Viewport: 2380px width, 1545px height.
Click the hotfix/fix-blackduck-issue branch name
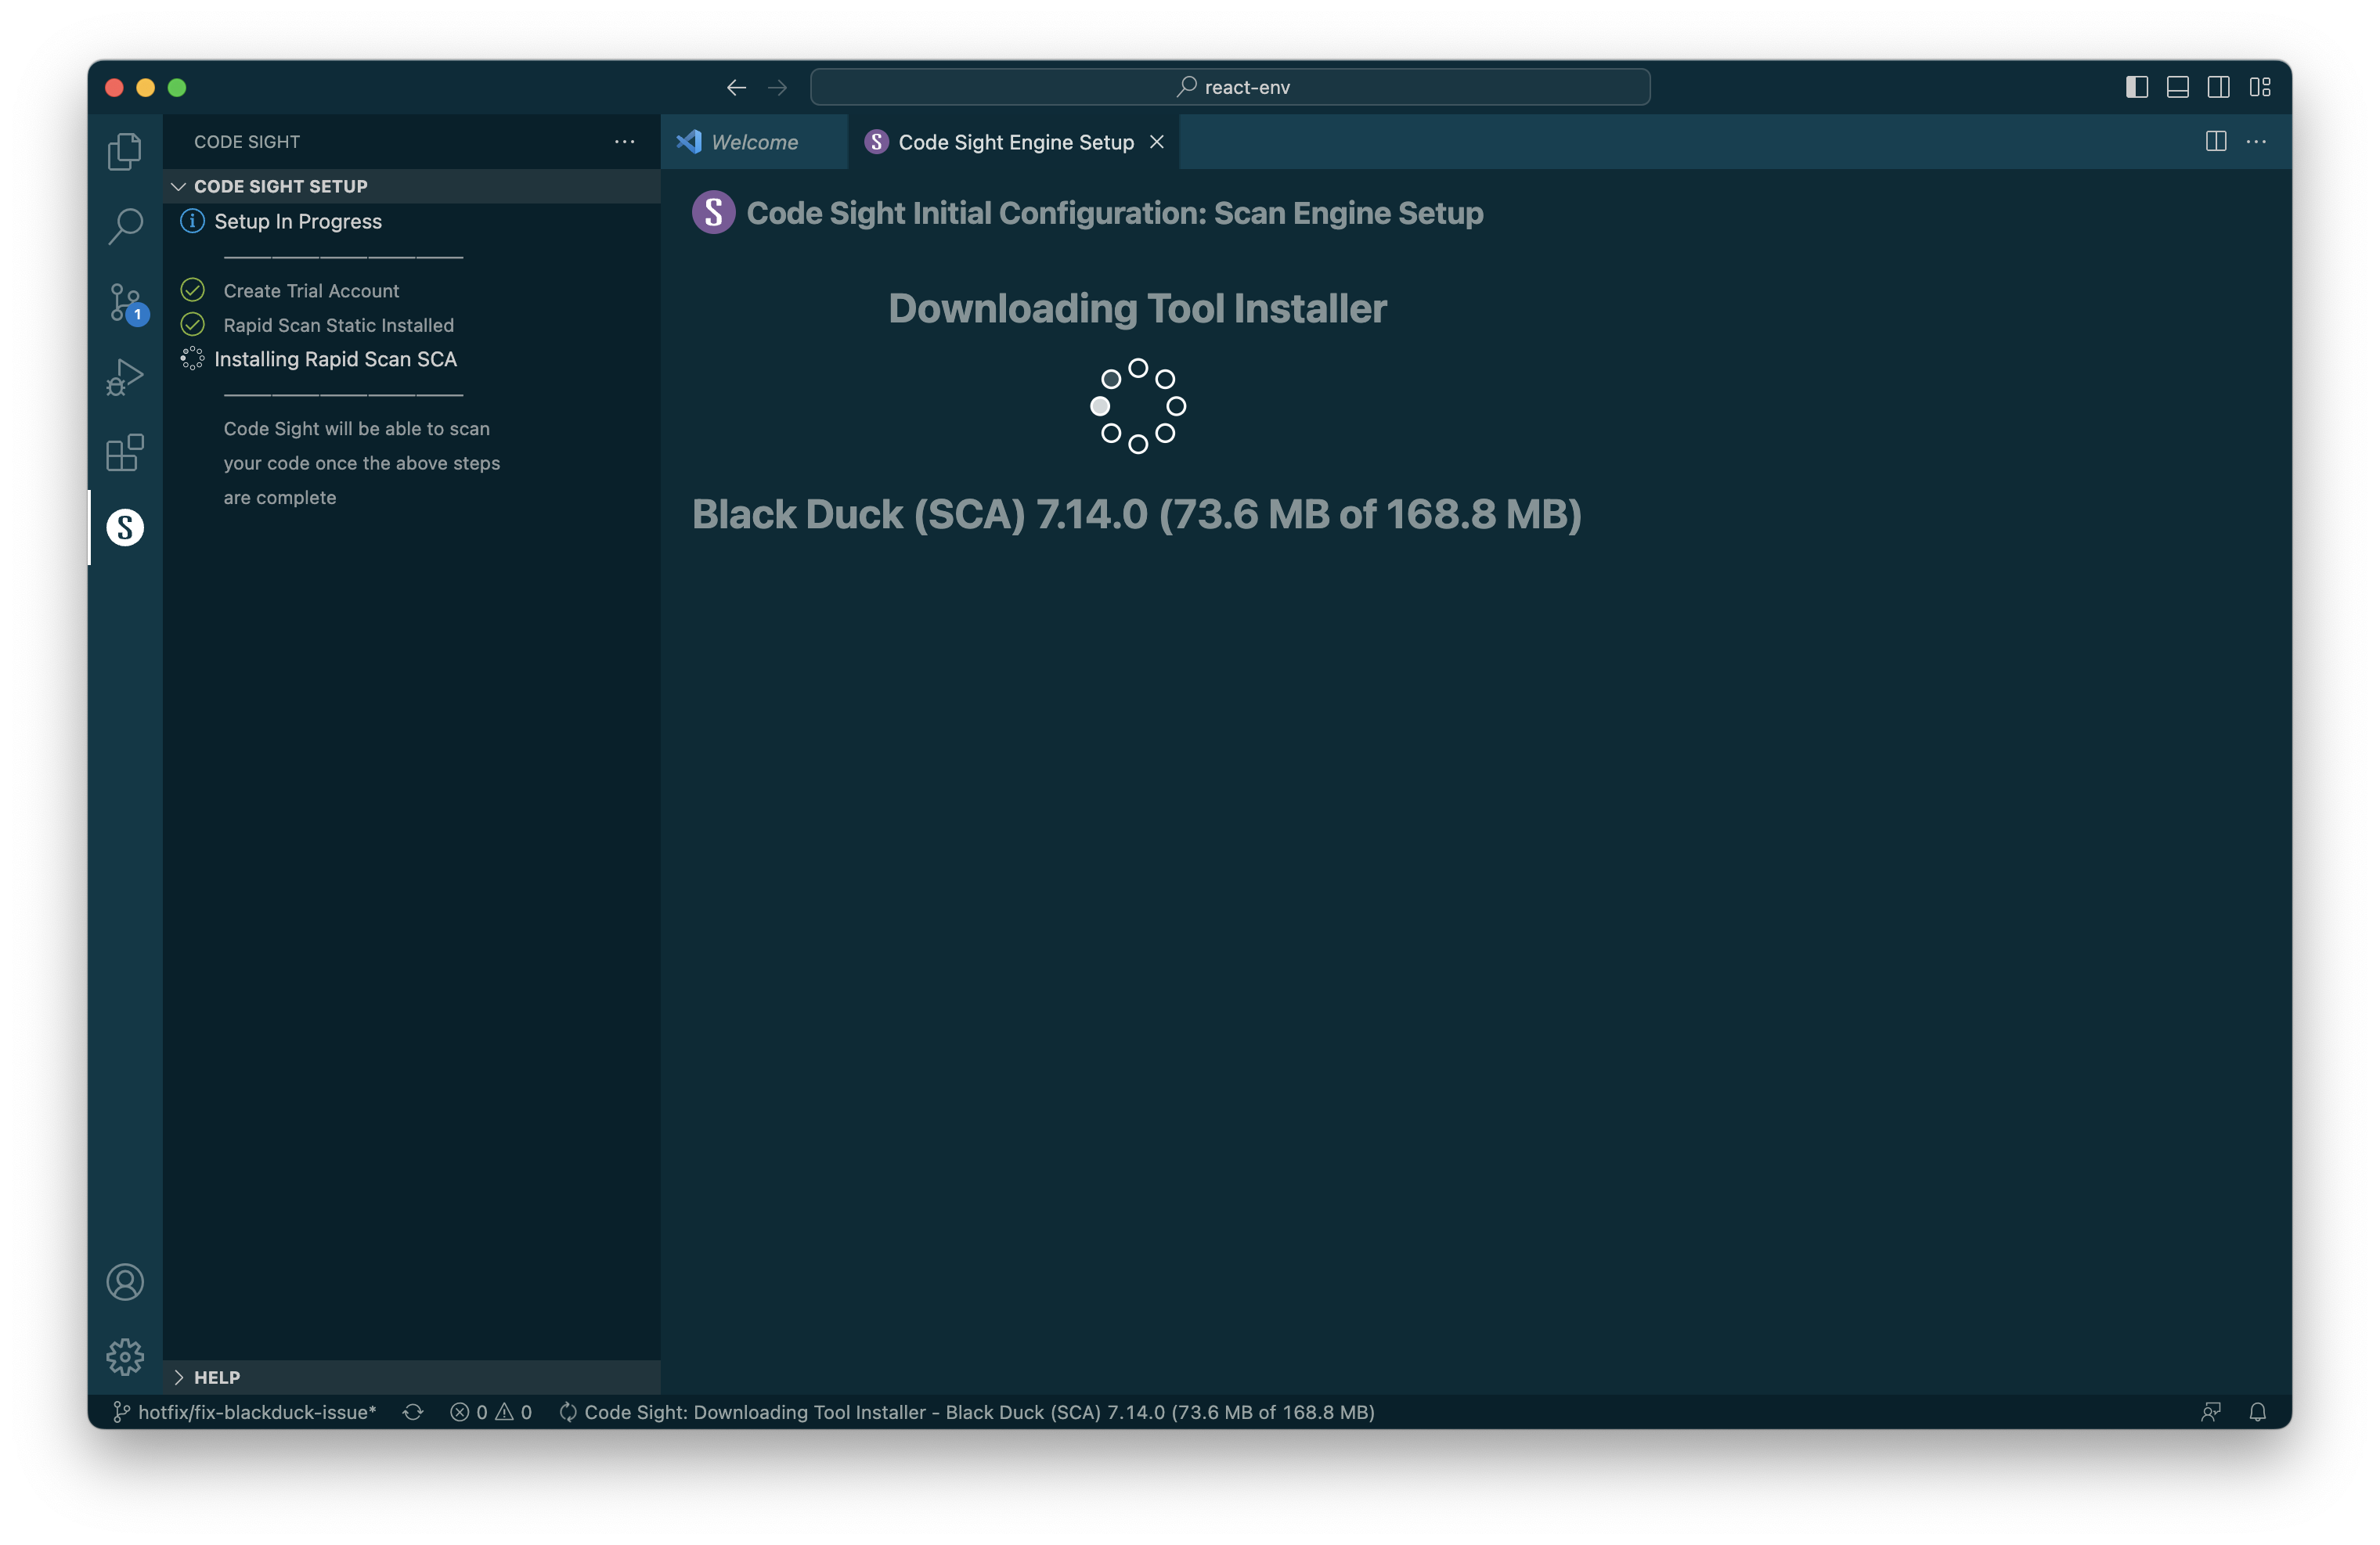tap(257, 1411)
